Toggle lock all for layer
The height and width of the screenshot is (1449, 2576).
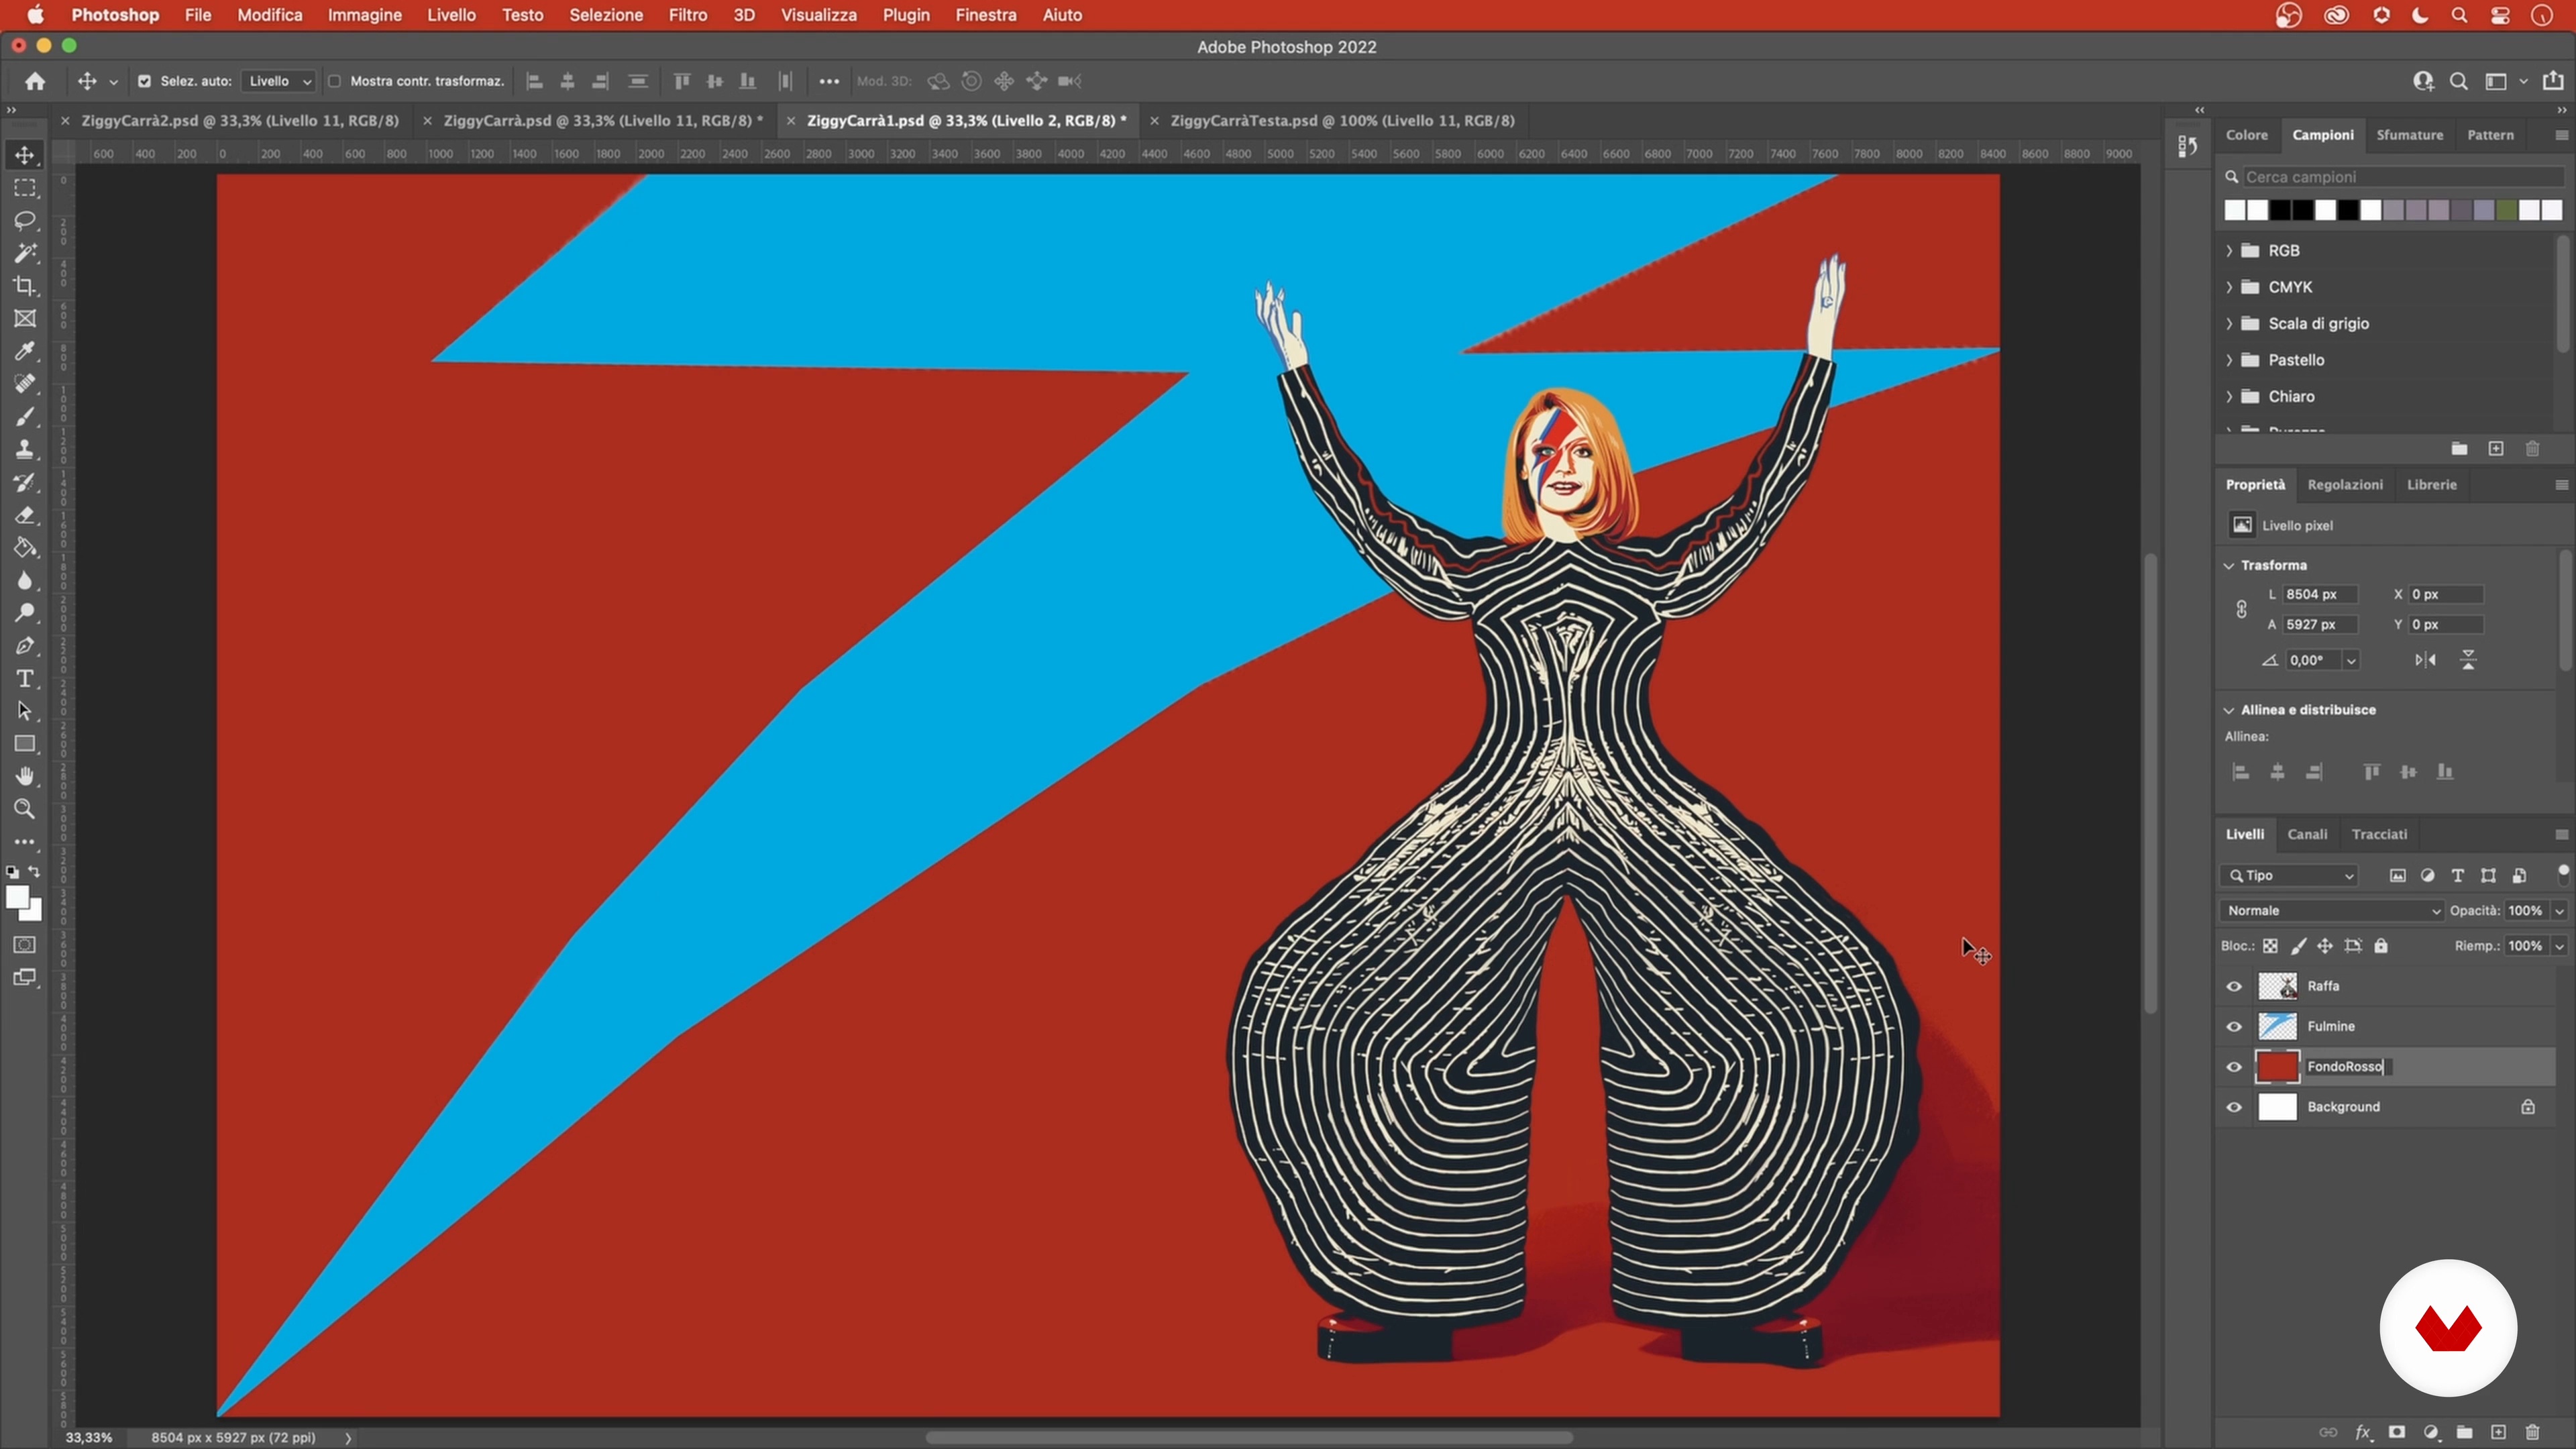tap(2381, 946)
